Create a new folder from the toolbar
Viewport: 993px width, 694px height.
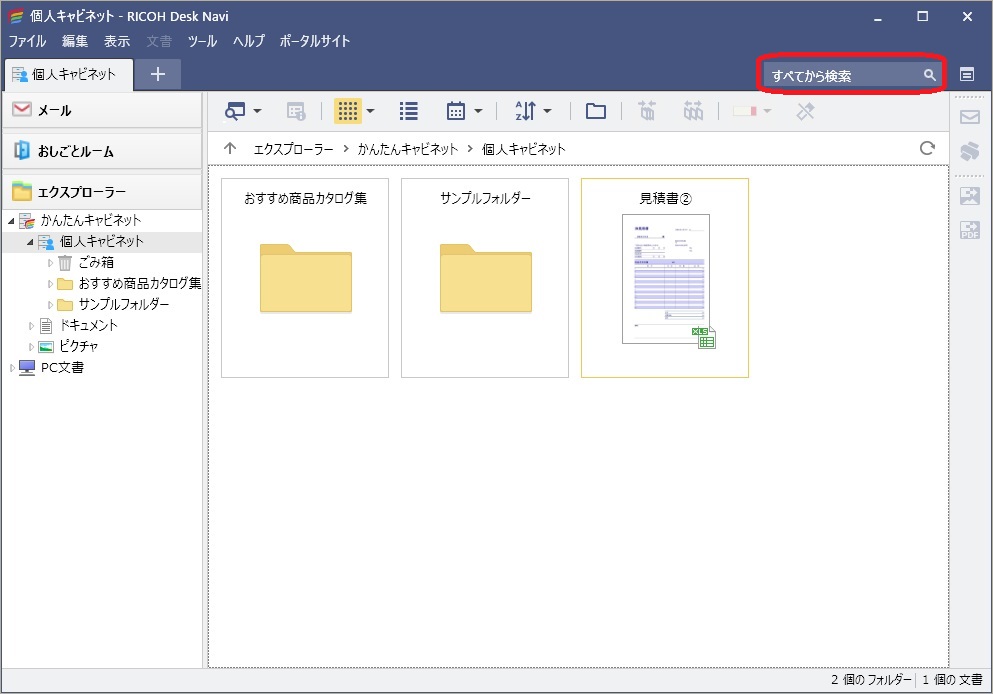pos(595,111)
